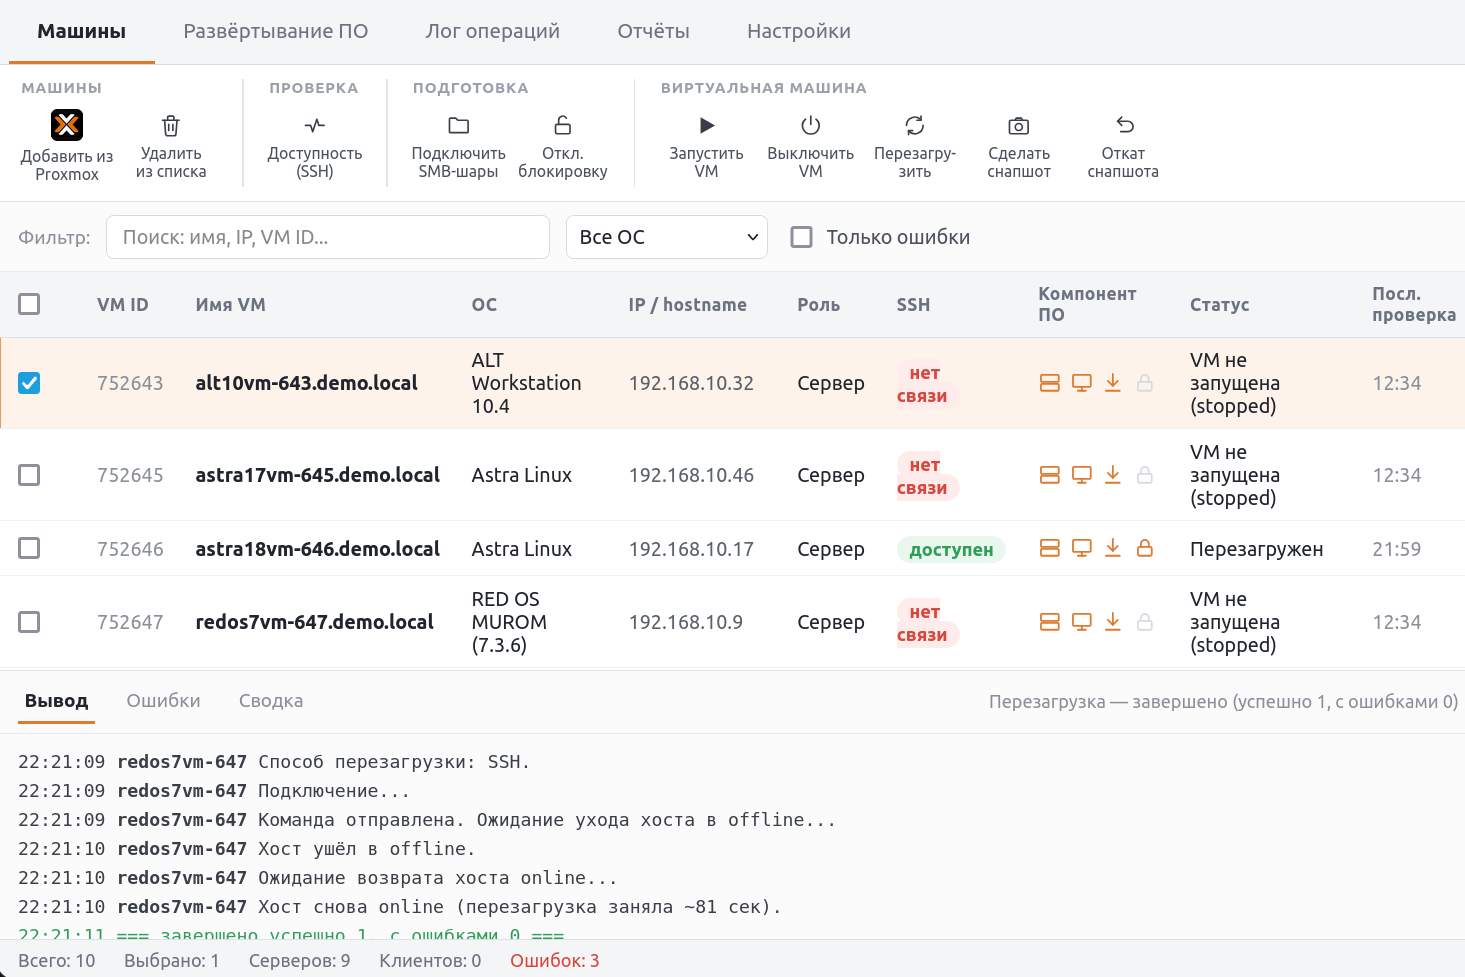This screenshot has width=1465, height=977.
Task: Click the trash icon to remove from list
Action: click(171, 126)
